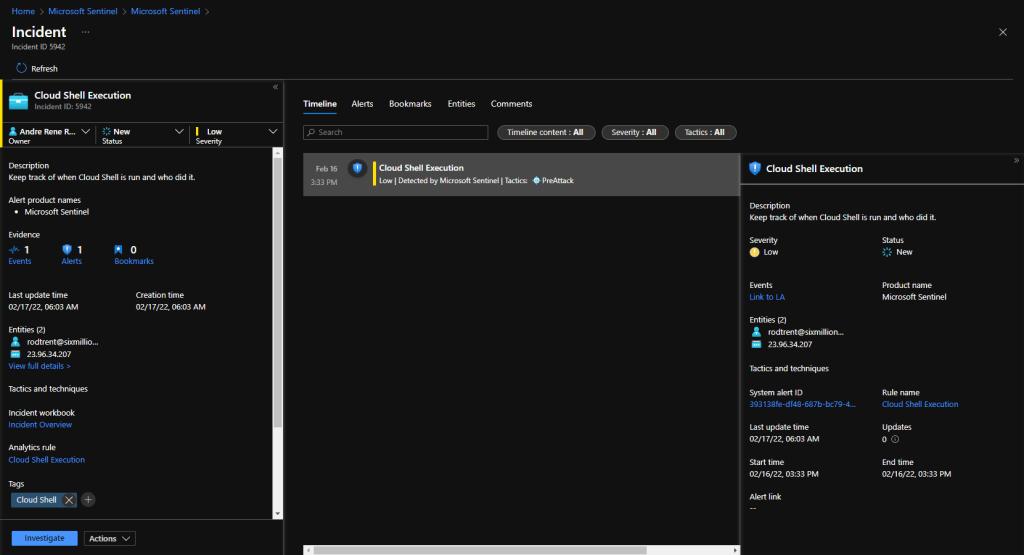Image resolution: width=1024 pixels, height=555 pixels.
Task: Open the ellipsis menu next to Incident title
Action: click(x=86, y=32)
